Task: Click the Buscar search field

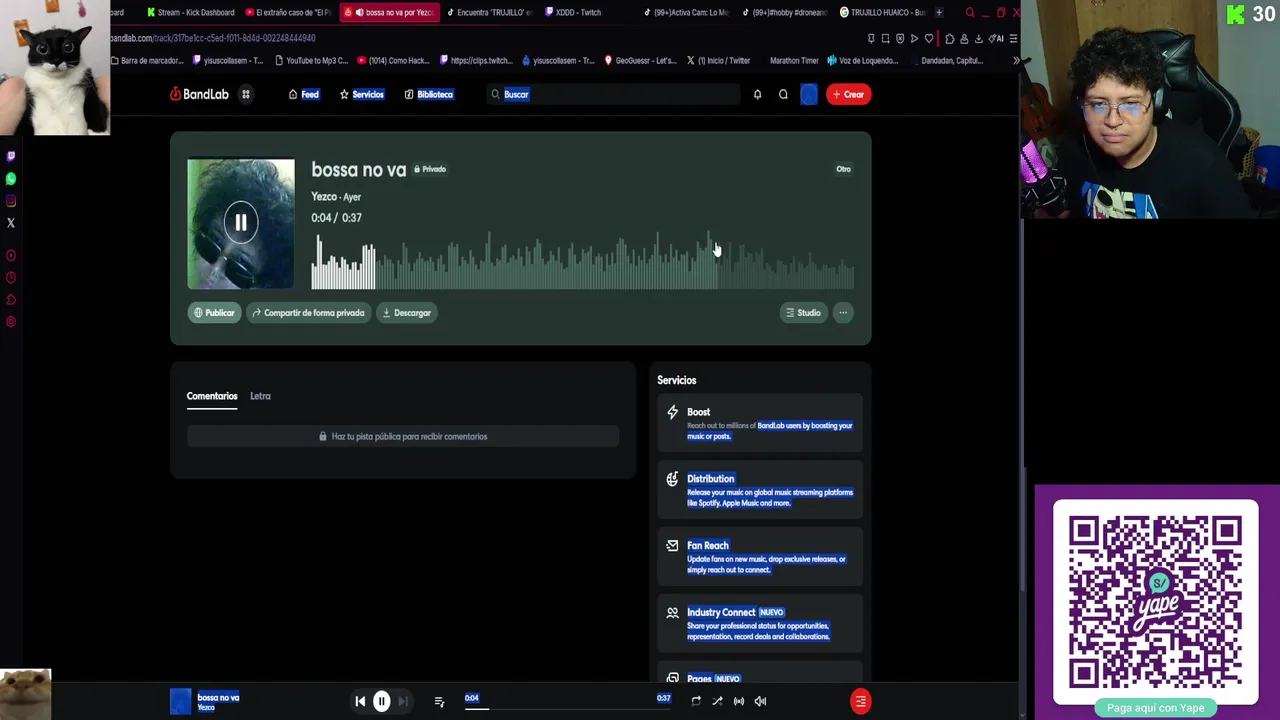Action: point(612,94)
